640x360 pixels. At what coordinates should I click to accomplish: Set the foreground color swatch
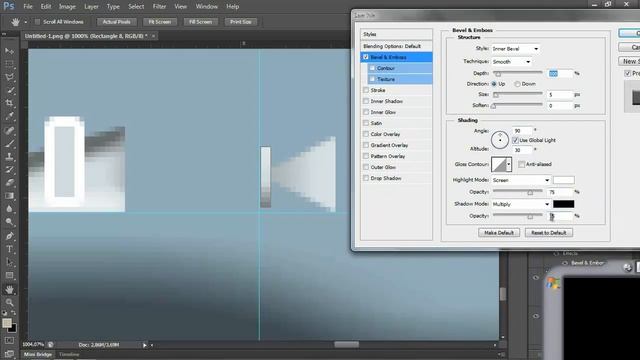(7, 323)
